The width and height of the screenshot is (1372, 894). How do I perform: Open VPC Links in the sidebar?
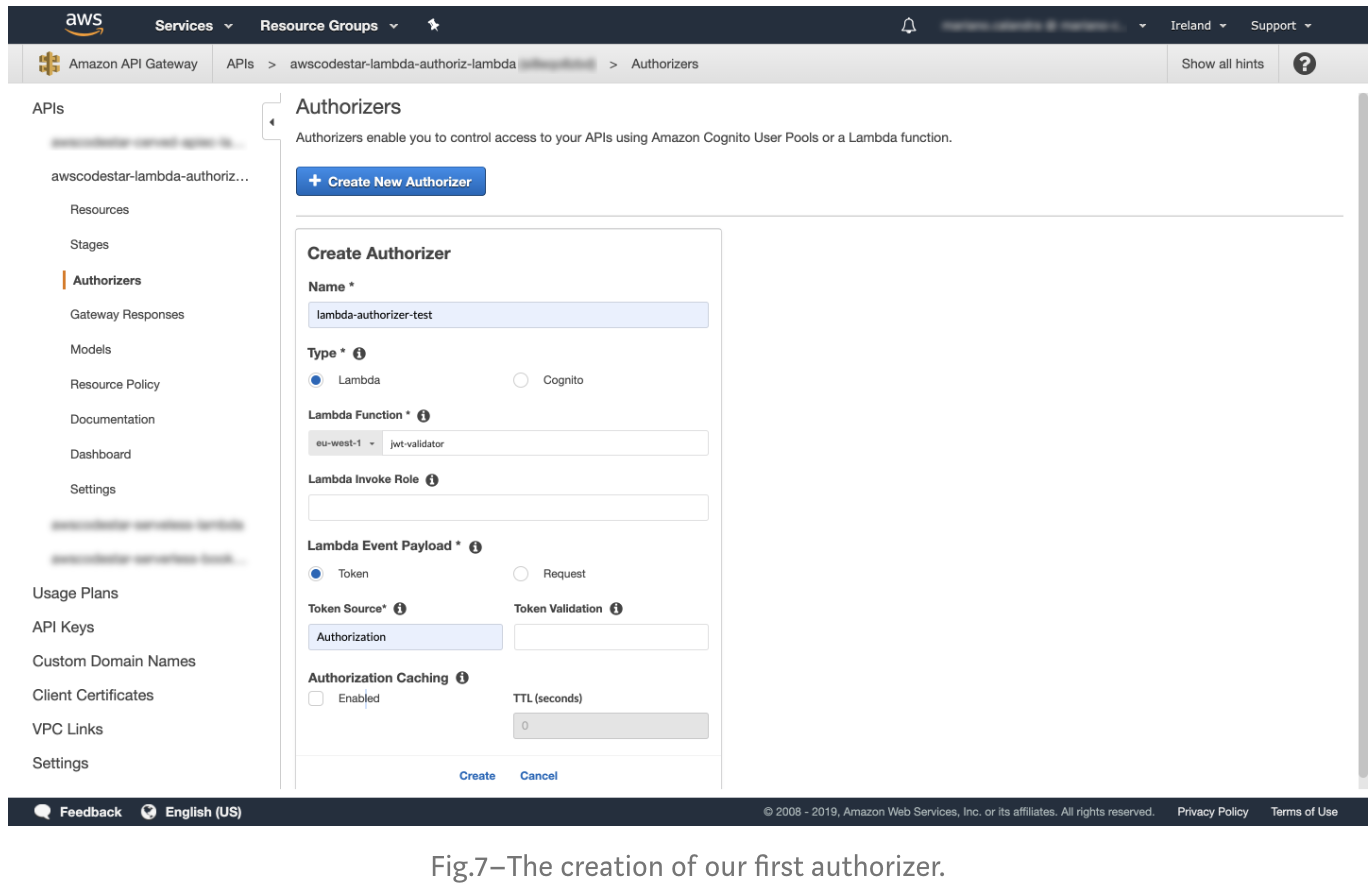pyautogui.click(x=68, y=730)
